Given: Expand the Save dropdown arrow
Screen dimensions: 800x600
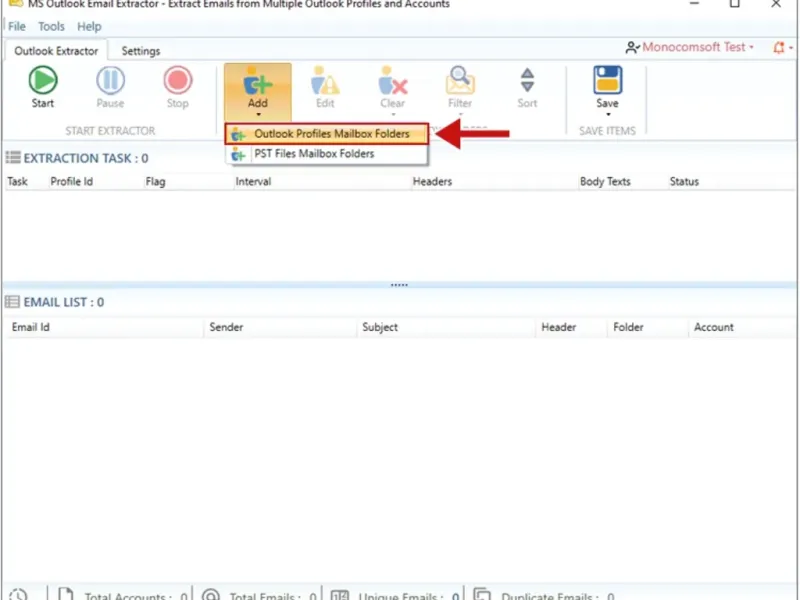Looking at the screenshot, I should (608, 114).
